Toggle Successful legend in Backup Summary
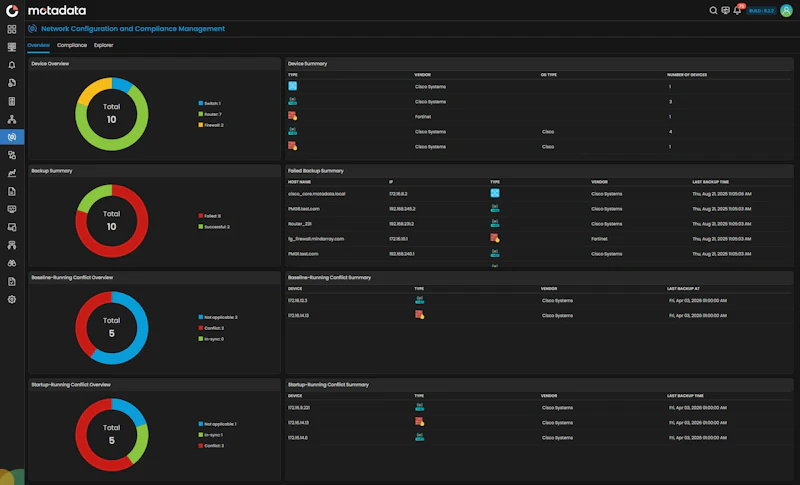The height and width of the screenshot is (485, 800). [214, 226]
